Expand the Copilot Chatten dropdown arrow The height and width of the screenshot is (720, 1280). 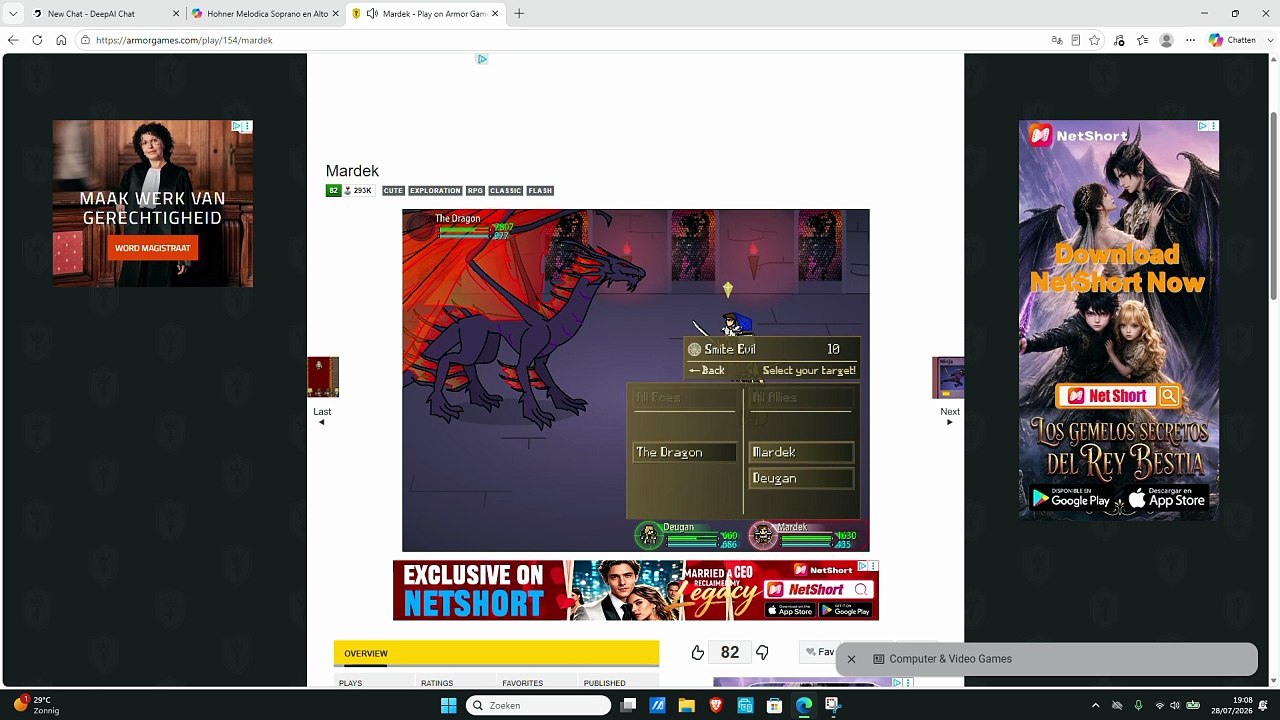pyautogui.click(x=1270, y=40)
